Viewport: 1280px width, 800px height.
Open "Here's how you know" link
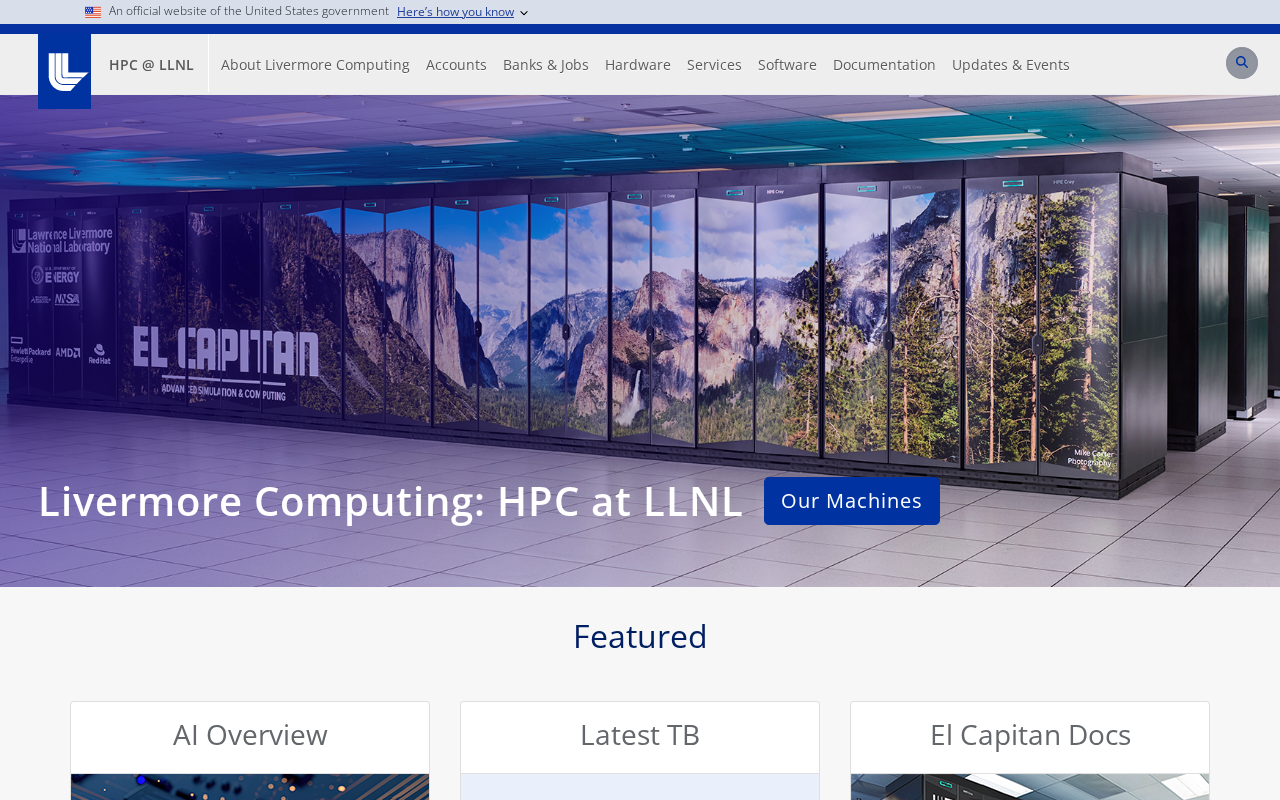click(x=455, y=12)
